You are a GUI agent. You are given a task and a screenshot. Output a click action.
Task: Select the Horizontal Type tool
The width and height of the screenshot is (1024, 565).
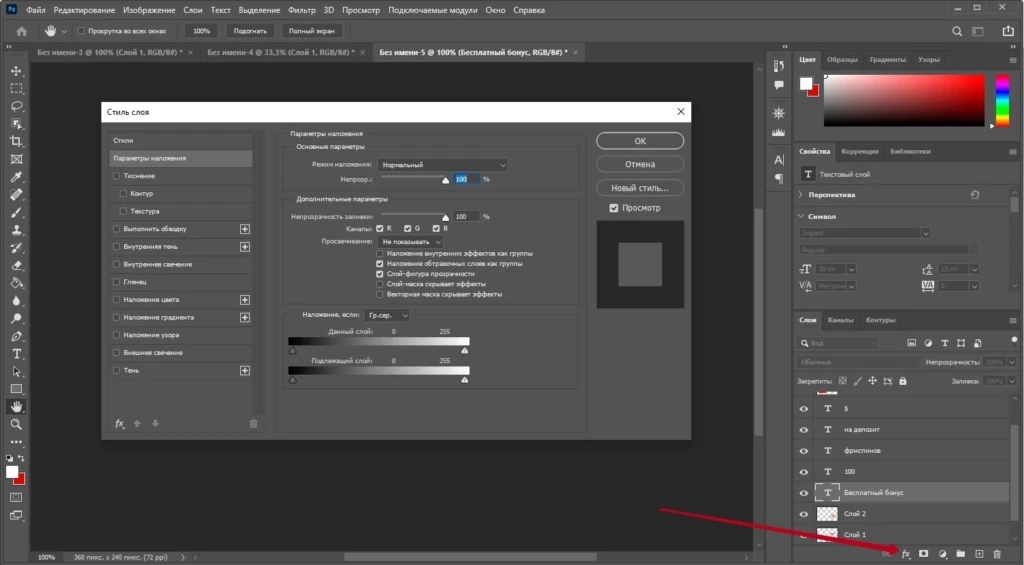[16, 354]
